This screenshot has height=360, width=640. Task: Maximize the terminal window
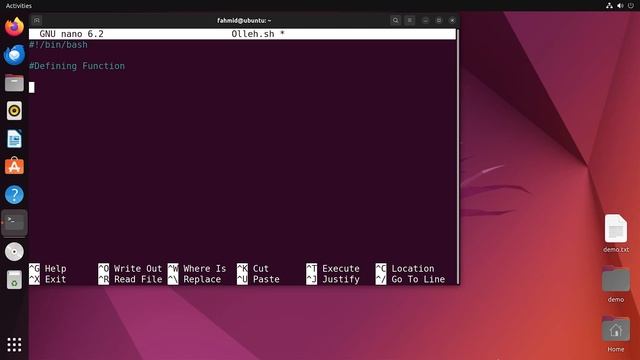tap(439, 20)
